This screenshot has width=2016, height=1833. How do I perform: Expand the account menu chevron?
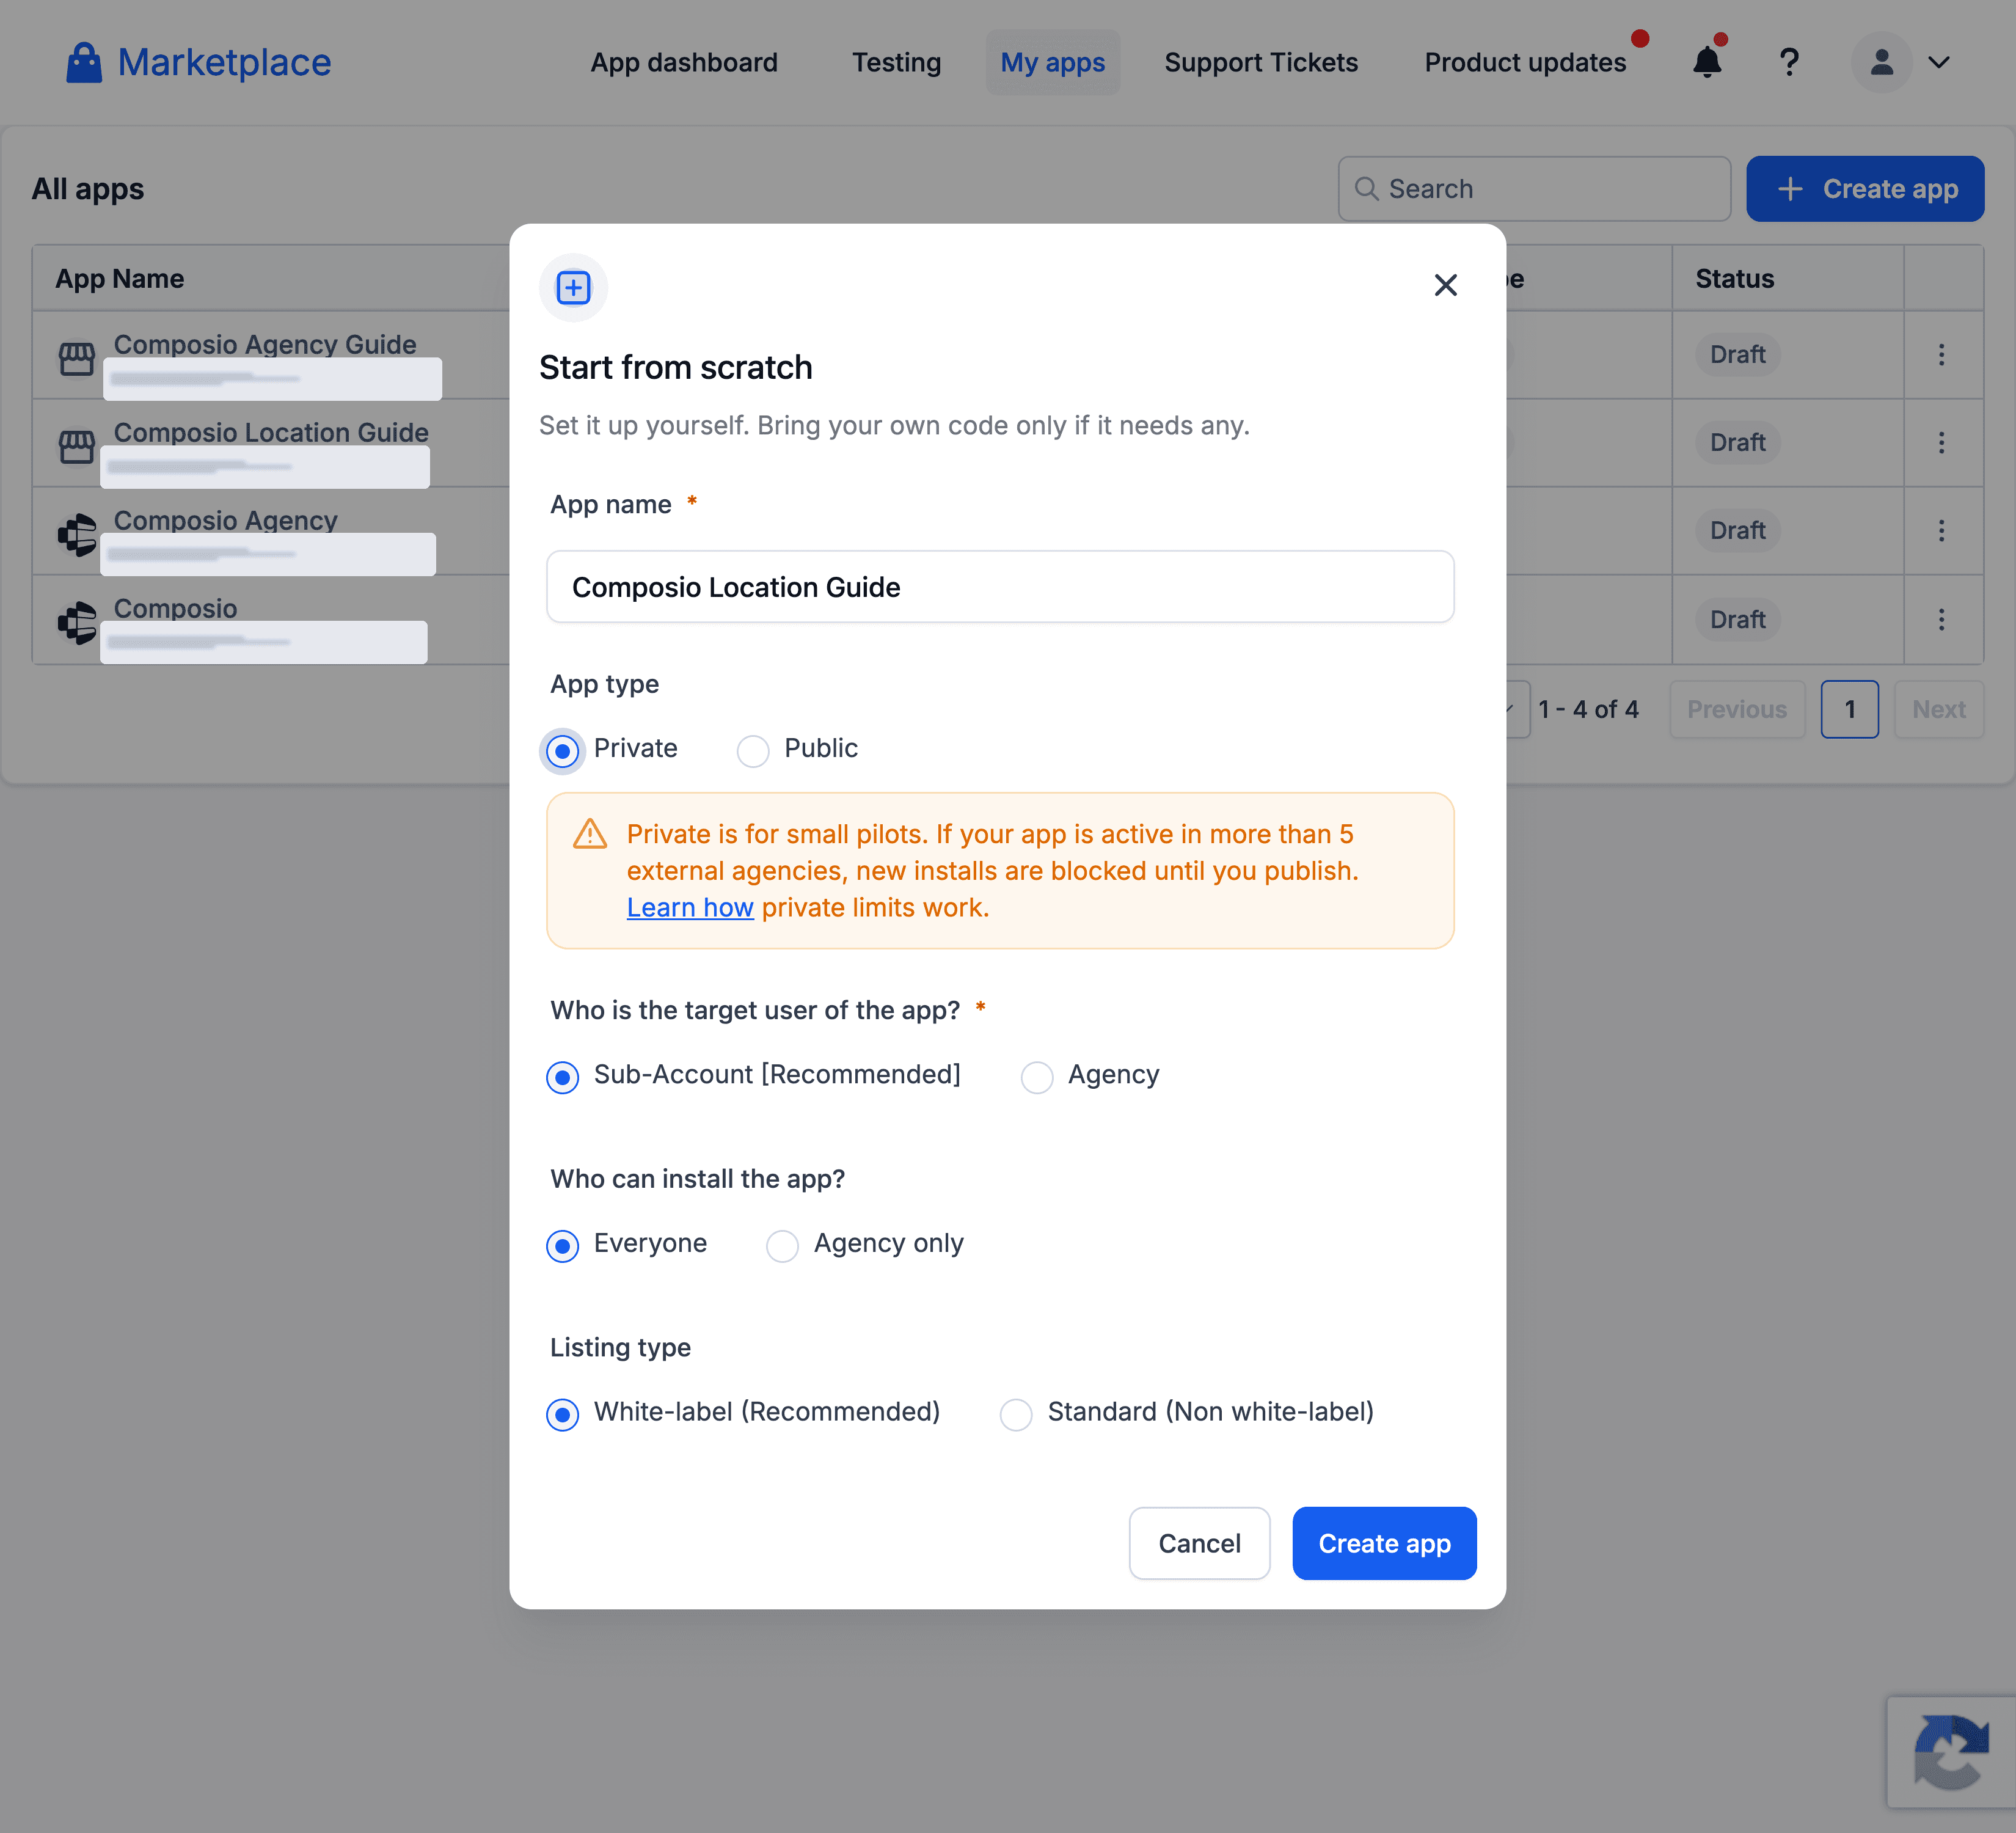coord(1938,62)
